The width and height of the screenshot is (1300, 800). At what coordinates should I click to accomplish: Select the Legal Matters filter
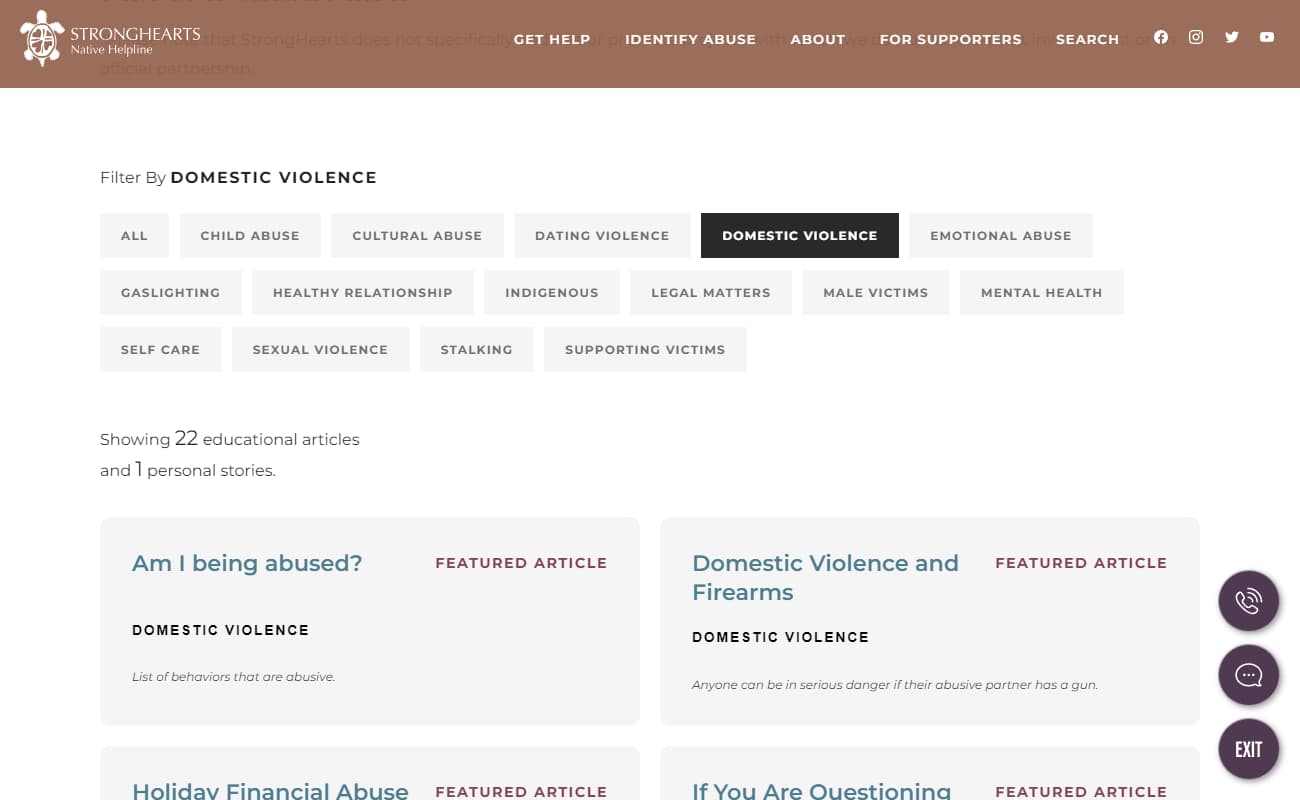click(x=711, y=292)
